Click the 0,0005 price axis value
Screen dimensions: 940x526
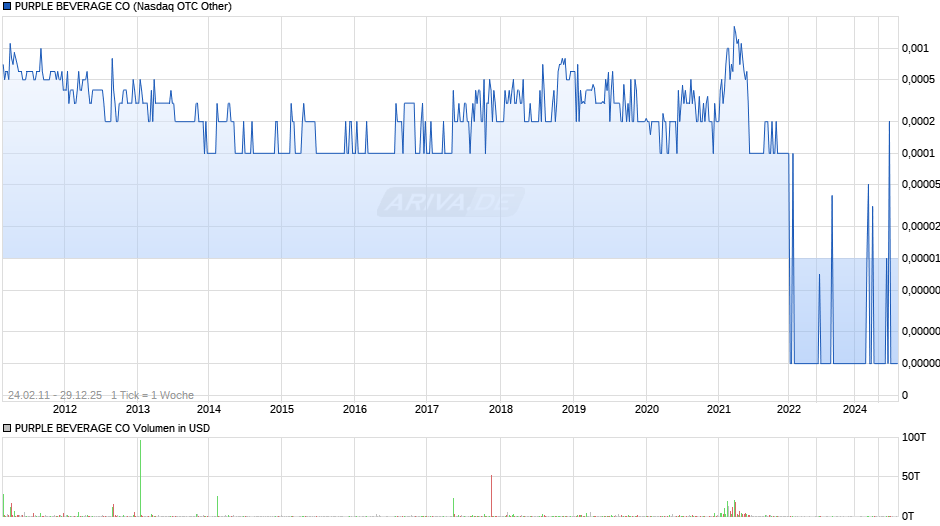918,79
